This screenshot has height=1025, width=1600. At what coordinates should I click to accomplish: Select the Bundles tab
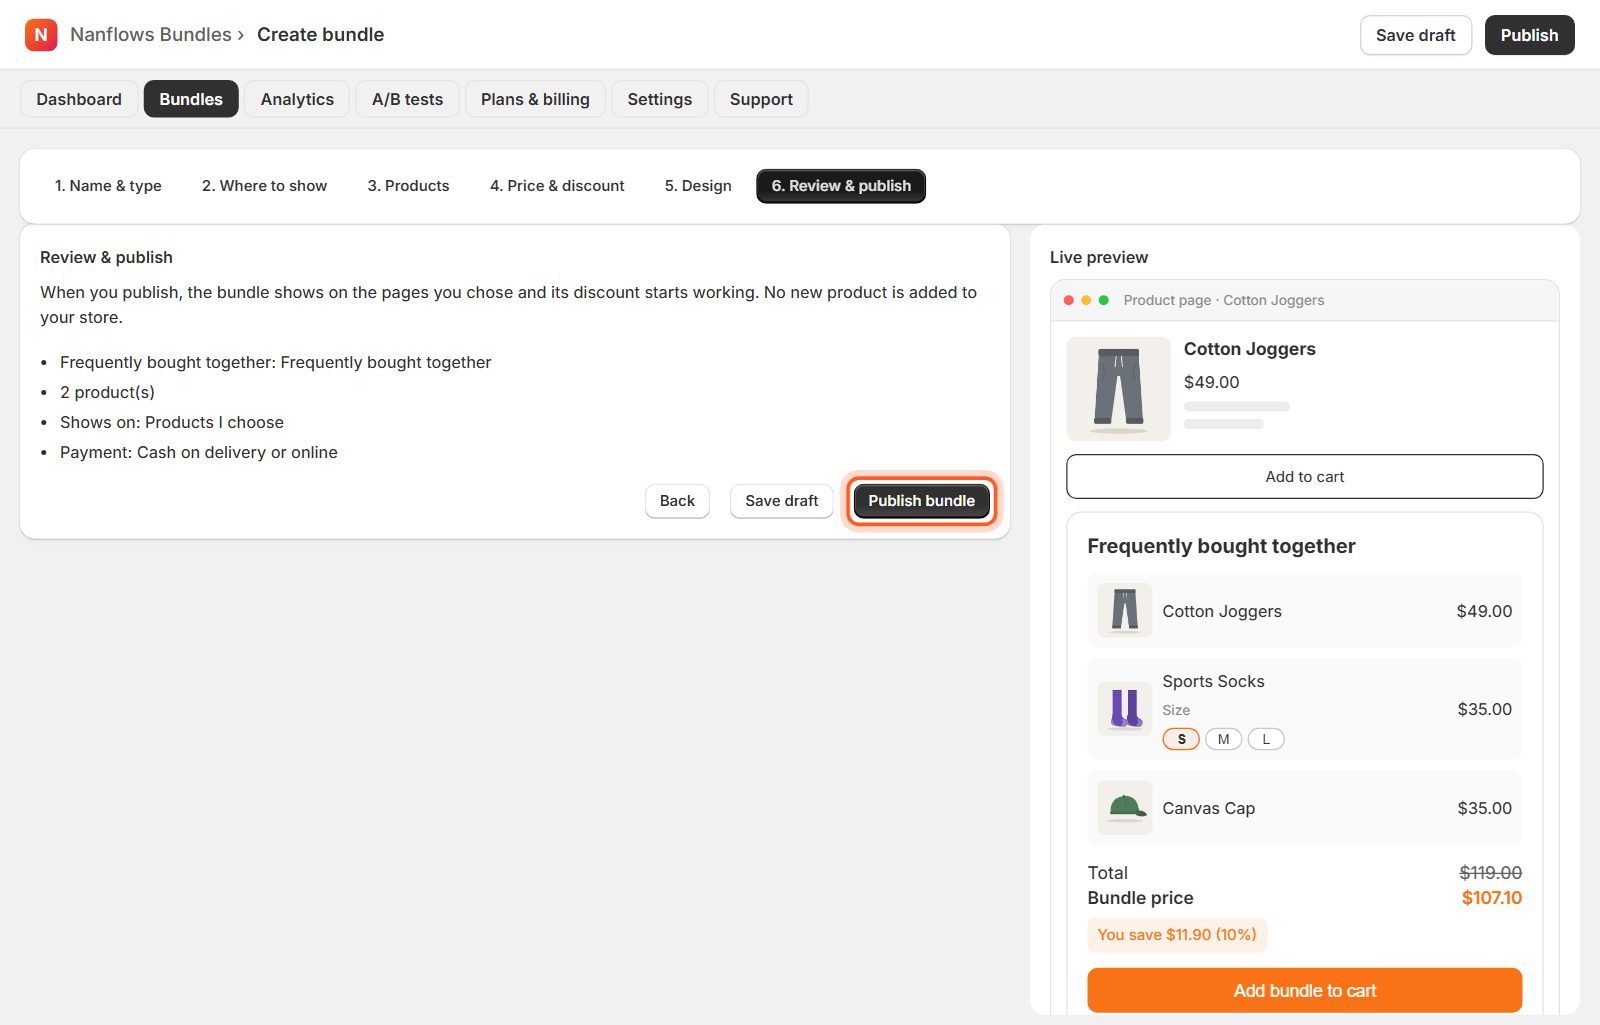tap(191, 99)
